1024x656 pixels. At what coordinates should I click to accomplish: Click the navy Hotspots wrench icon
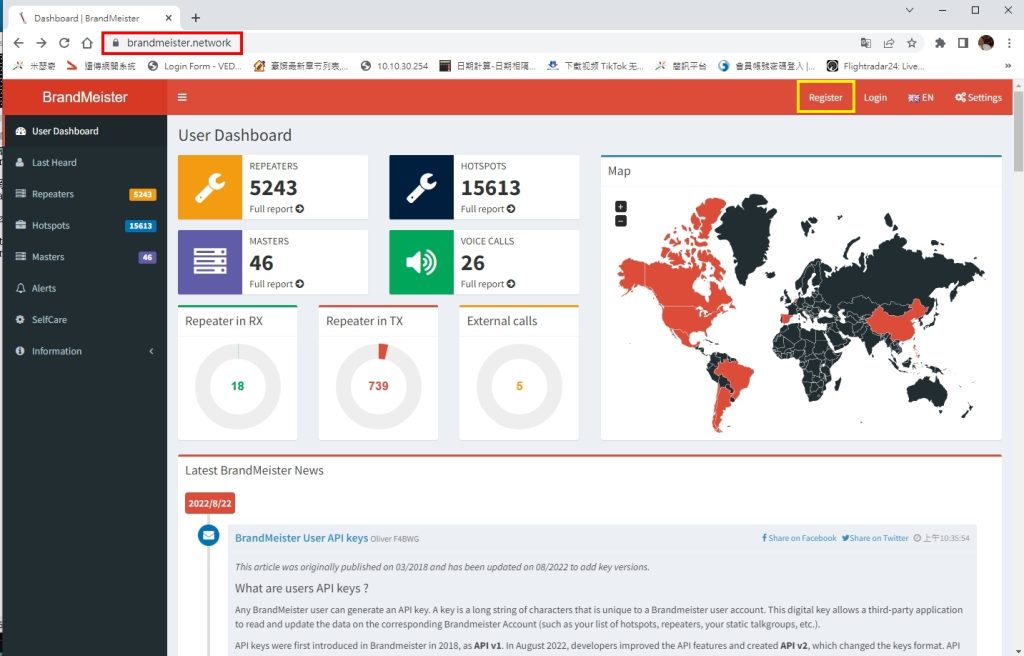tap(421, 187)
